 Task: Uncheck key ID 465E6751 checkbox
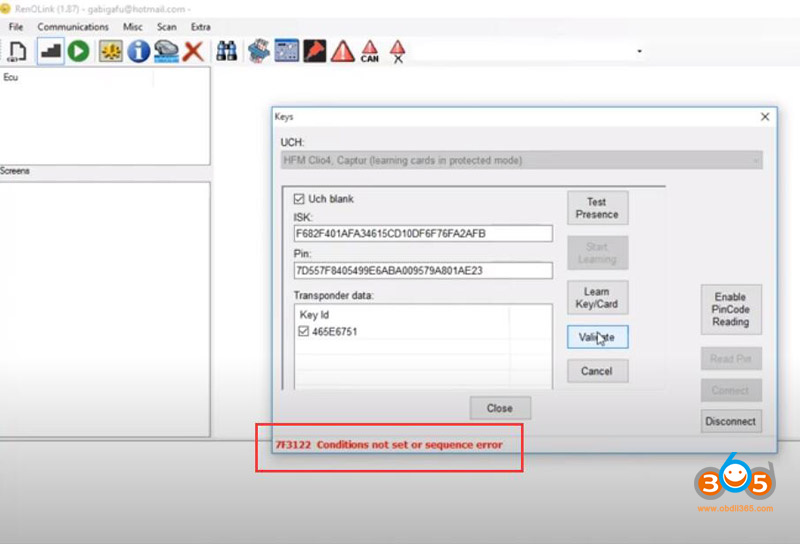coord(303,331)
